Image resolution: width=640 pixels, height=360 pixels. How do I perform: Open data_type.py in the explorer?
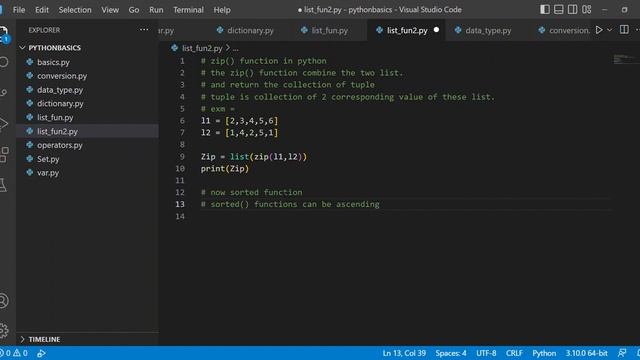pyautogui.click(x=60, y=90)
